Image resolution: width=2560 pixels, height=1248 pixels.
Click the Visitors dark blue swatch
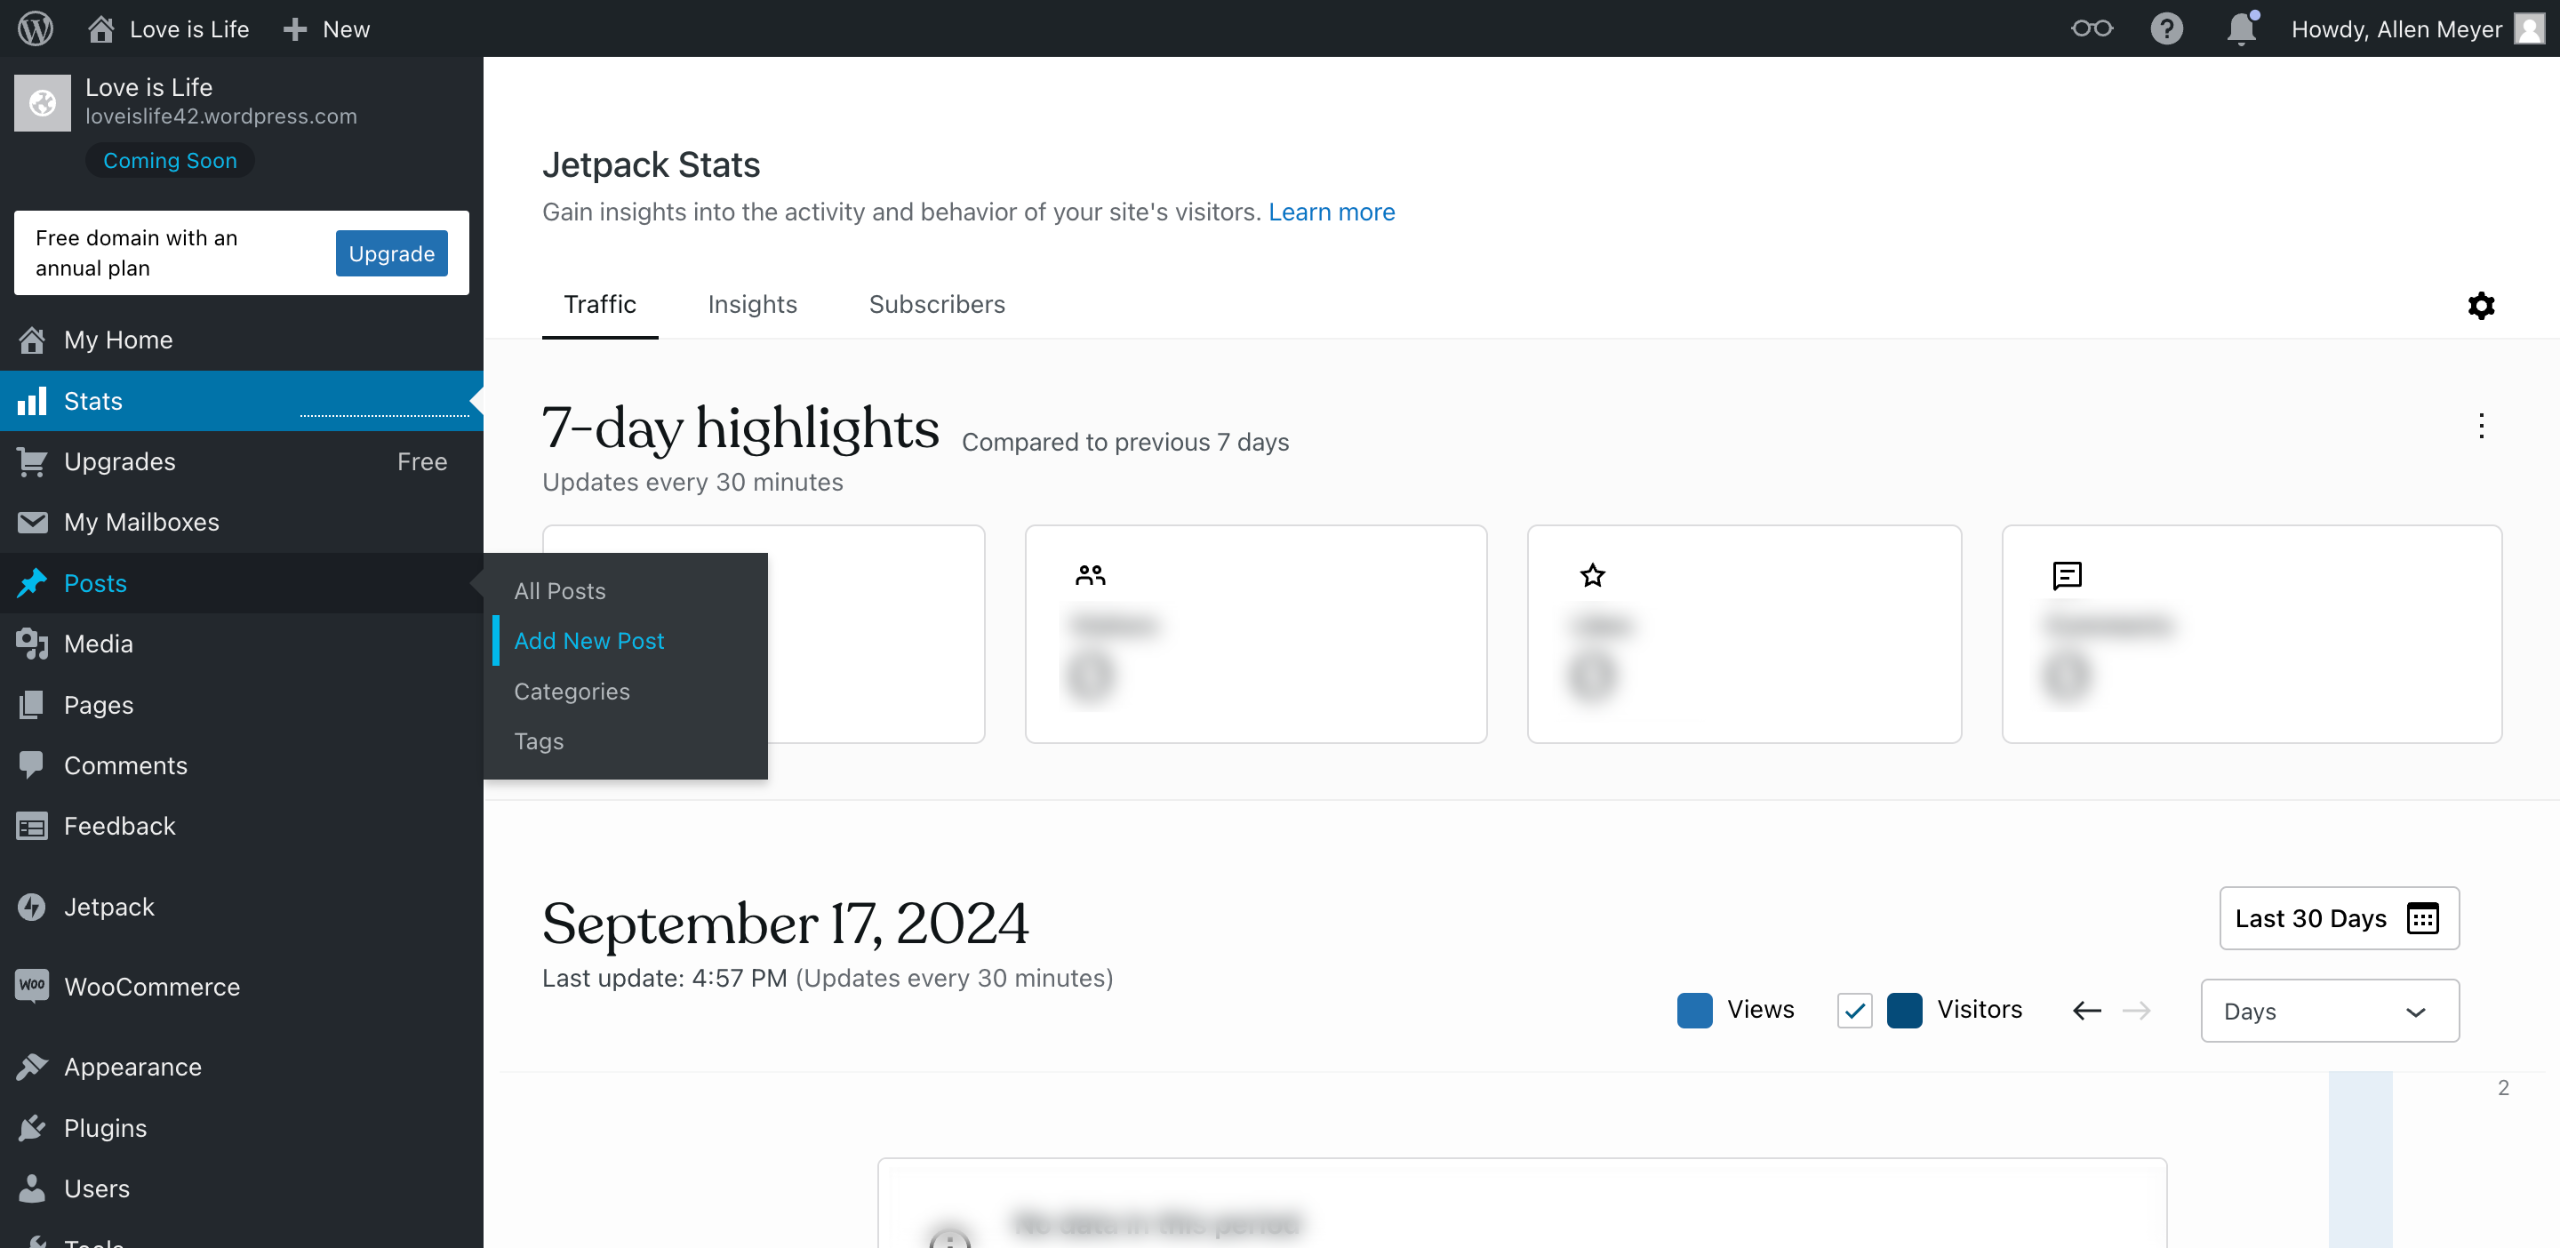[1904, 1010]
